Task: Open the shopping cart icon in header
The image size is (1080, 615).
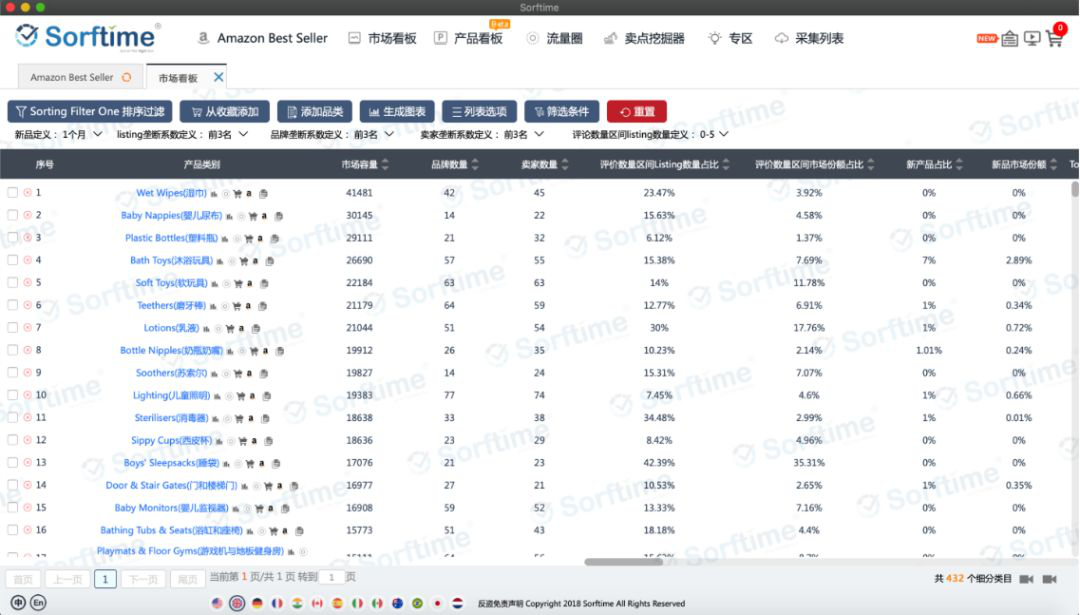Action: pos(1055,38)
